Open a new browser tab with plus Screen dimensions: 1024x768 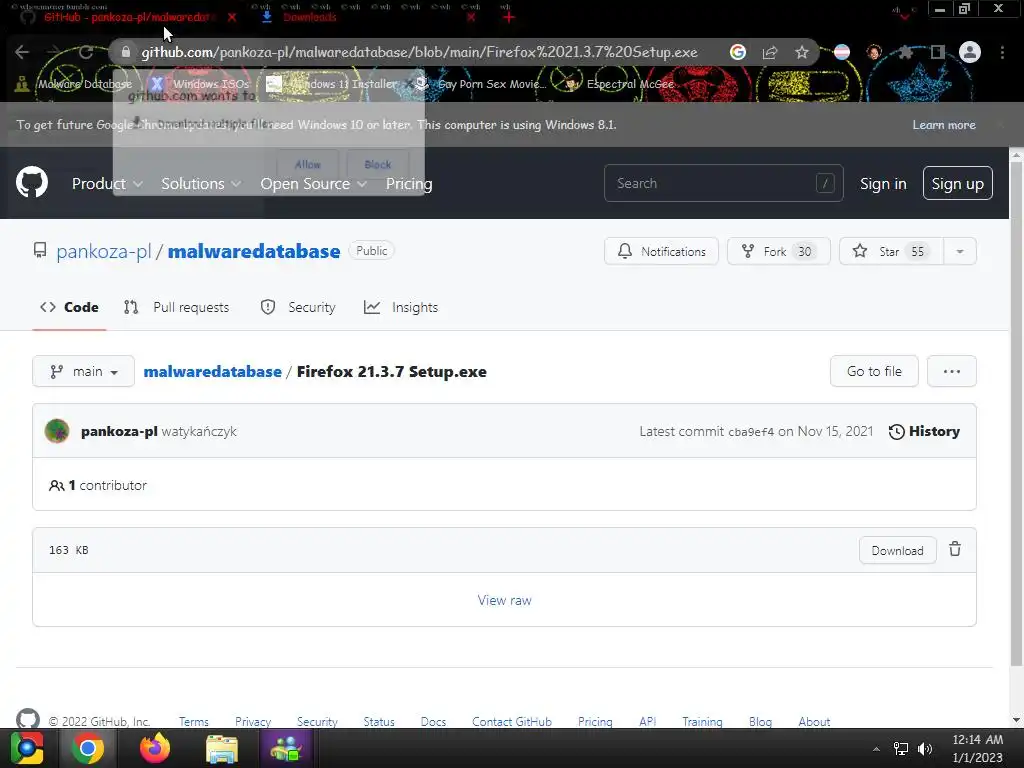point(509,17)
